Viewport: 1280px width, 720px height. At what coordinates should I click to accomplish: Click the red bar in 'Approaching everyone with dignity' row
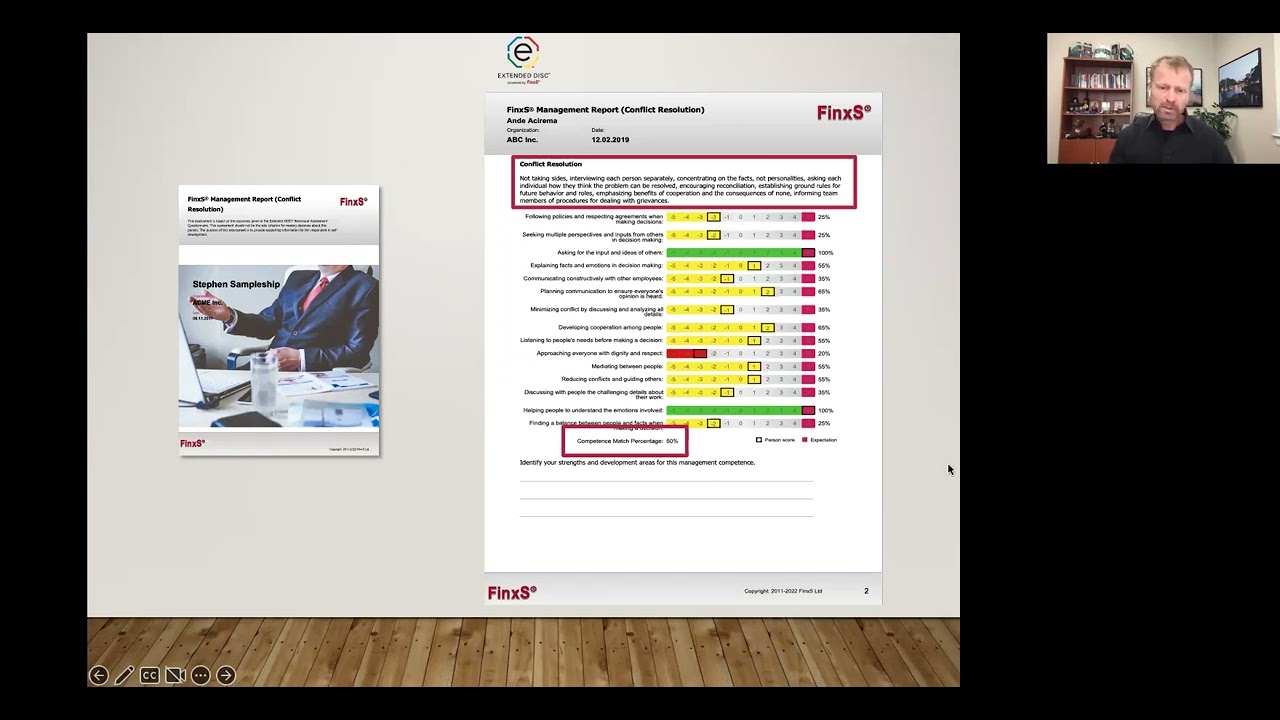[687, 354]
